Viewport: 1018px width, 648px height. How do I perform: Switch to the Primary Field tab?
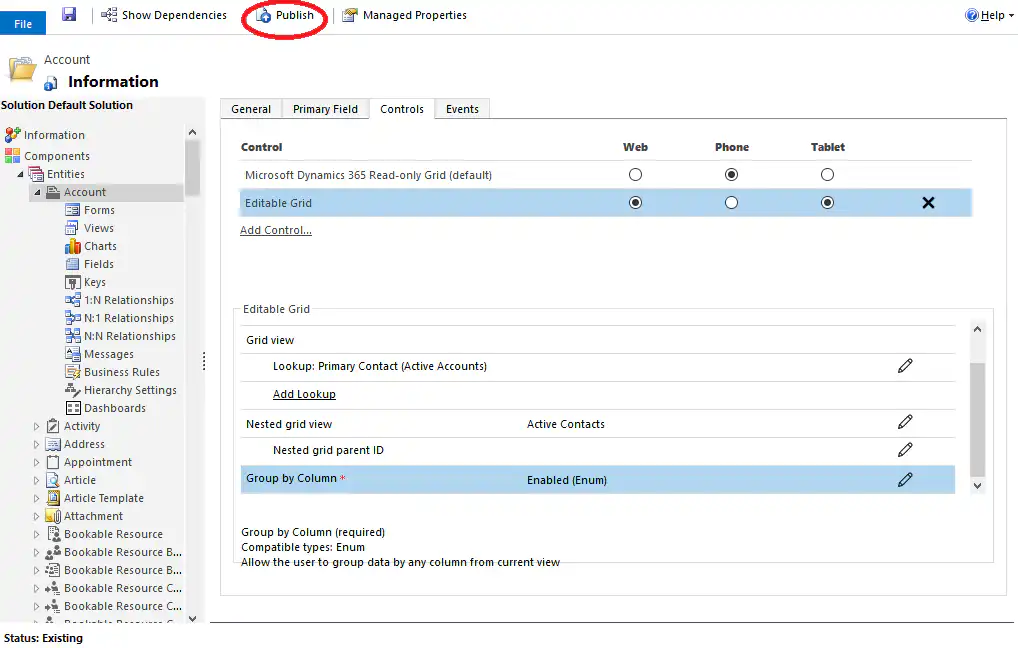[325, 108]
